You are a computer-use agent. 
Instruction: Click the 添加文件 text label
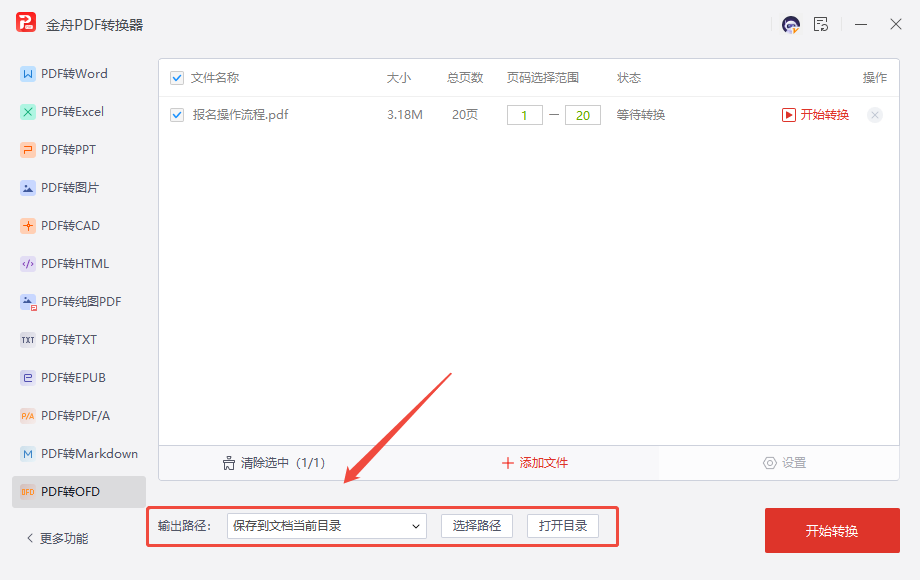coord(543,463)
